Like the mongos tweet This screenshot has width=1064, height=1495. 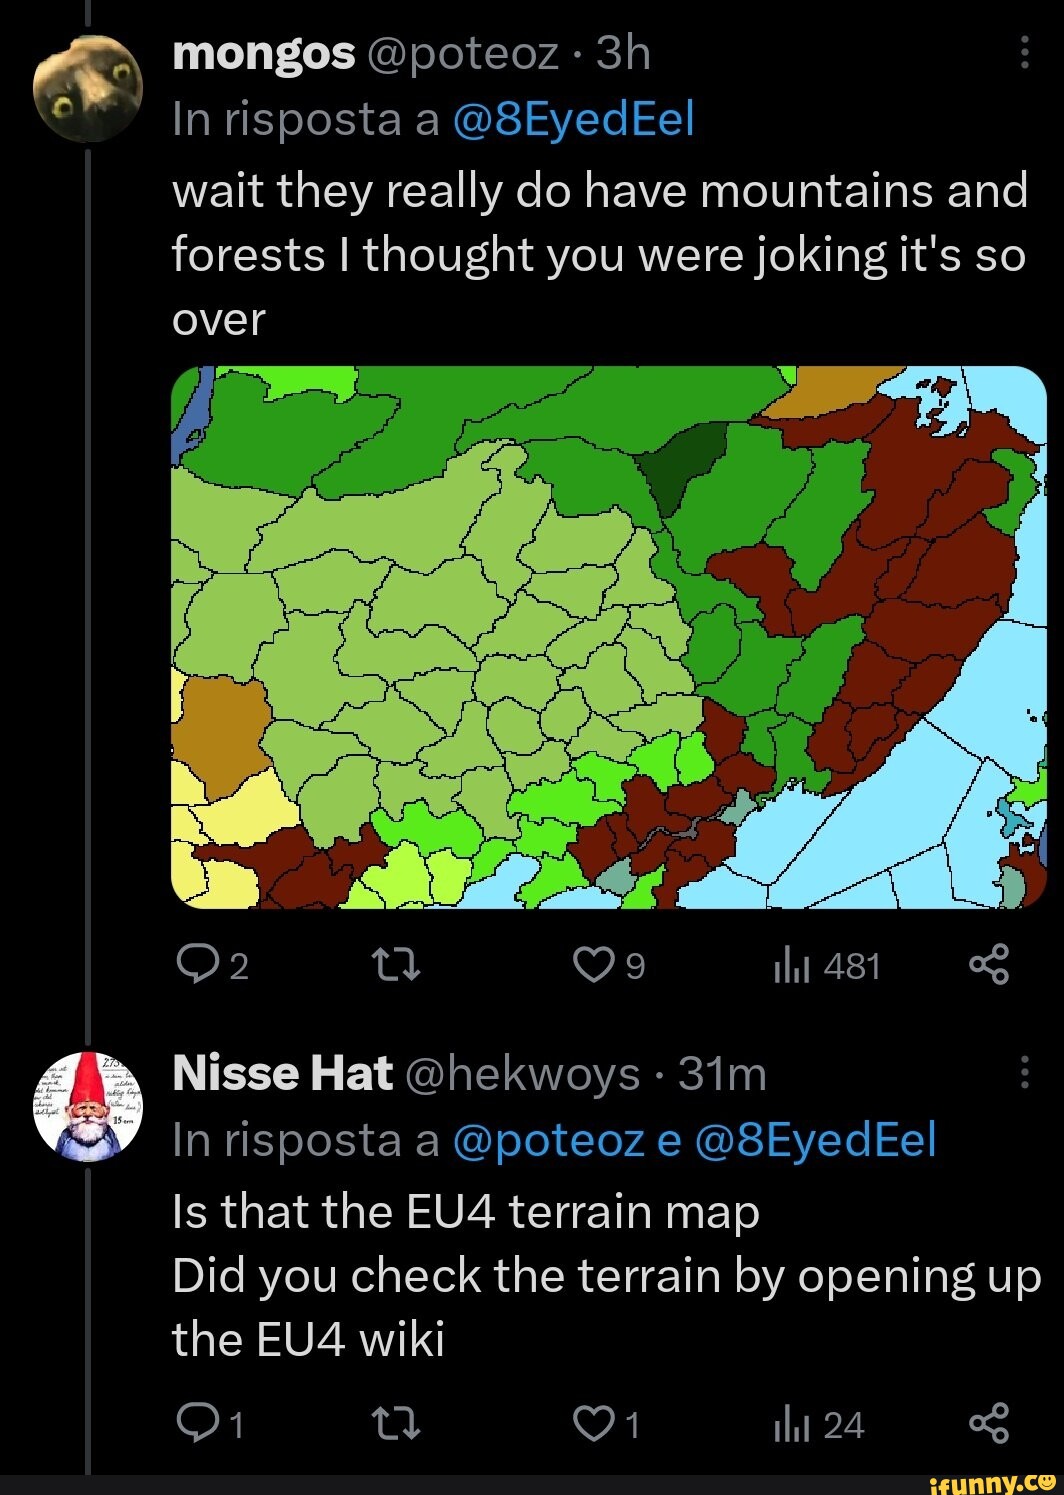(x=596, y=964)
